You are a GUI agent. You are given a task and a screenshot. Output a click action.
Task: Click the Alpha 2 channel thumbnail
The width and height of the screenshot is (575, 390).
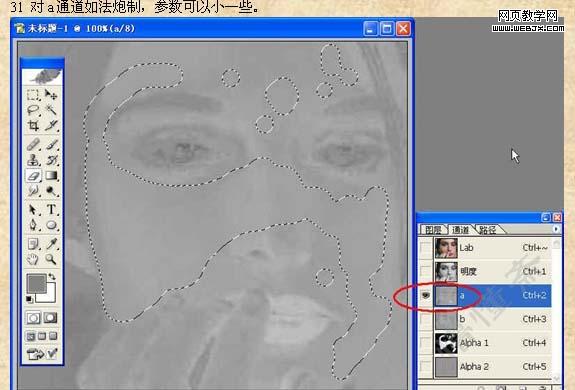coord(446,367)
